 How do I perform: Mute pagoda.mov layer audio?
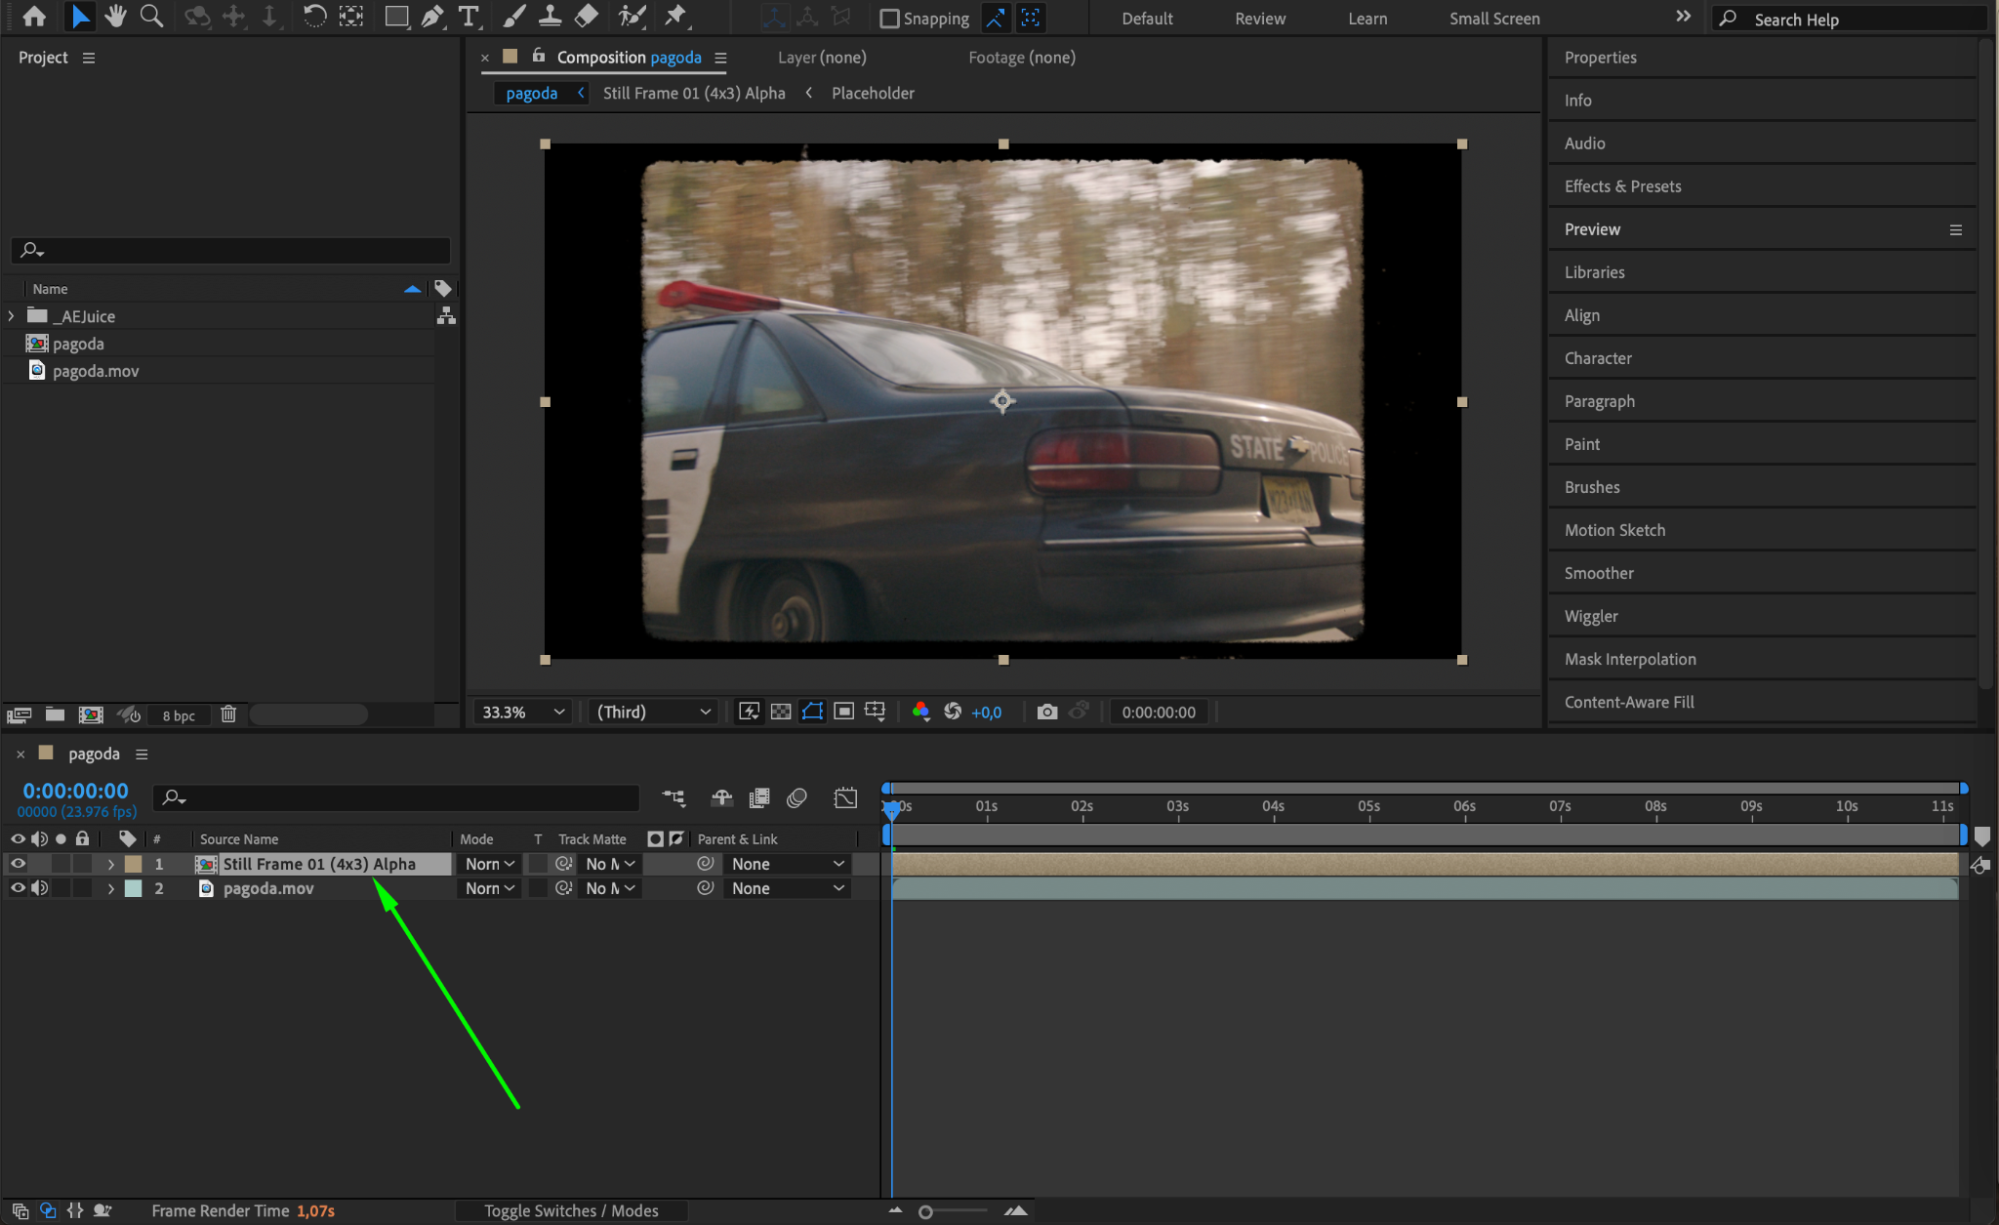pos(40,888)
